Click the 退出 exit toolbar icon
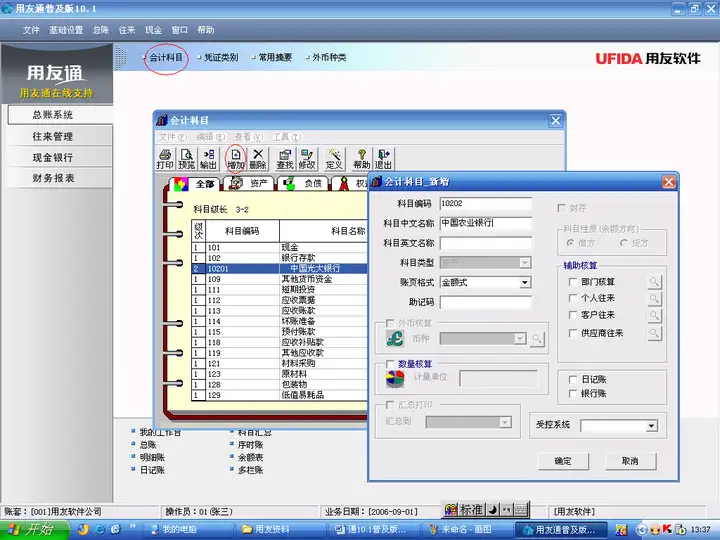720x540 pixels. coord(383,159)
